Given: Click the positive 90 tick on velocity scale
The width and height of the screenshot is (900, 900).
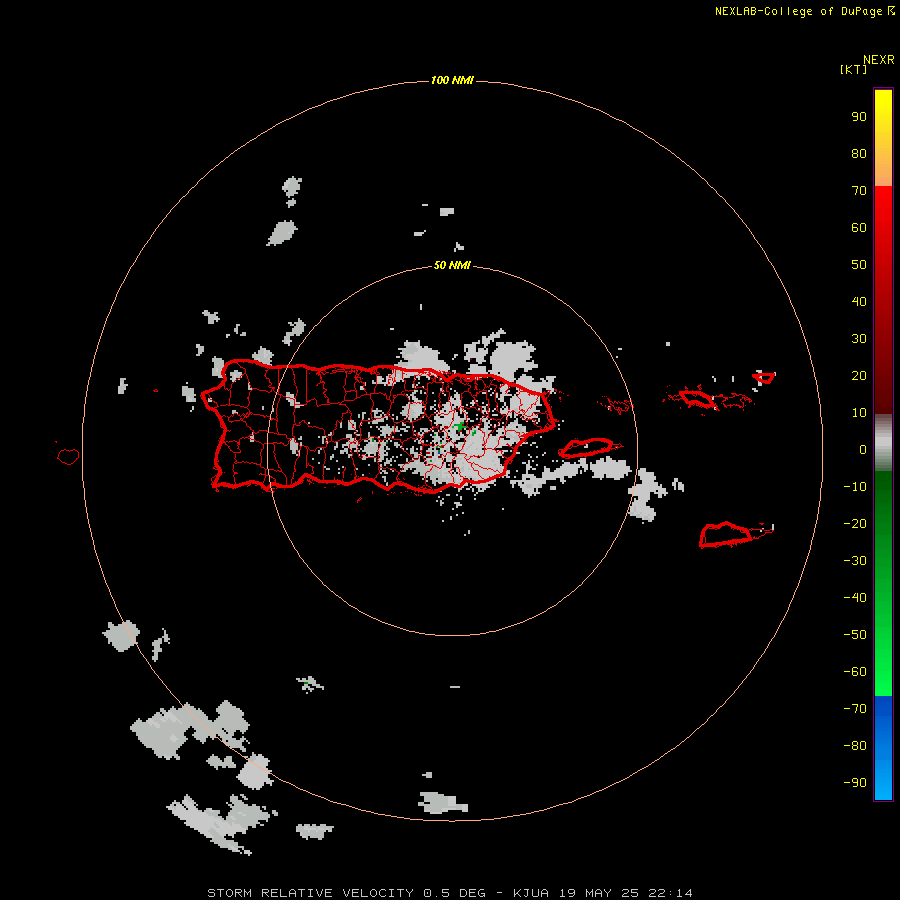Looking at the screenshot, I should click(x=859, y=117).
